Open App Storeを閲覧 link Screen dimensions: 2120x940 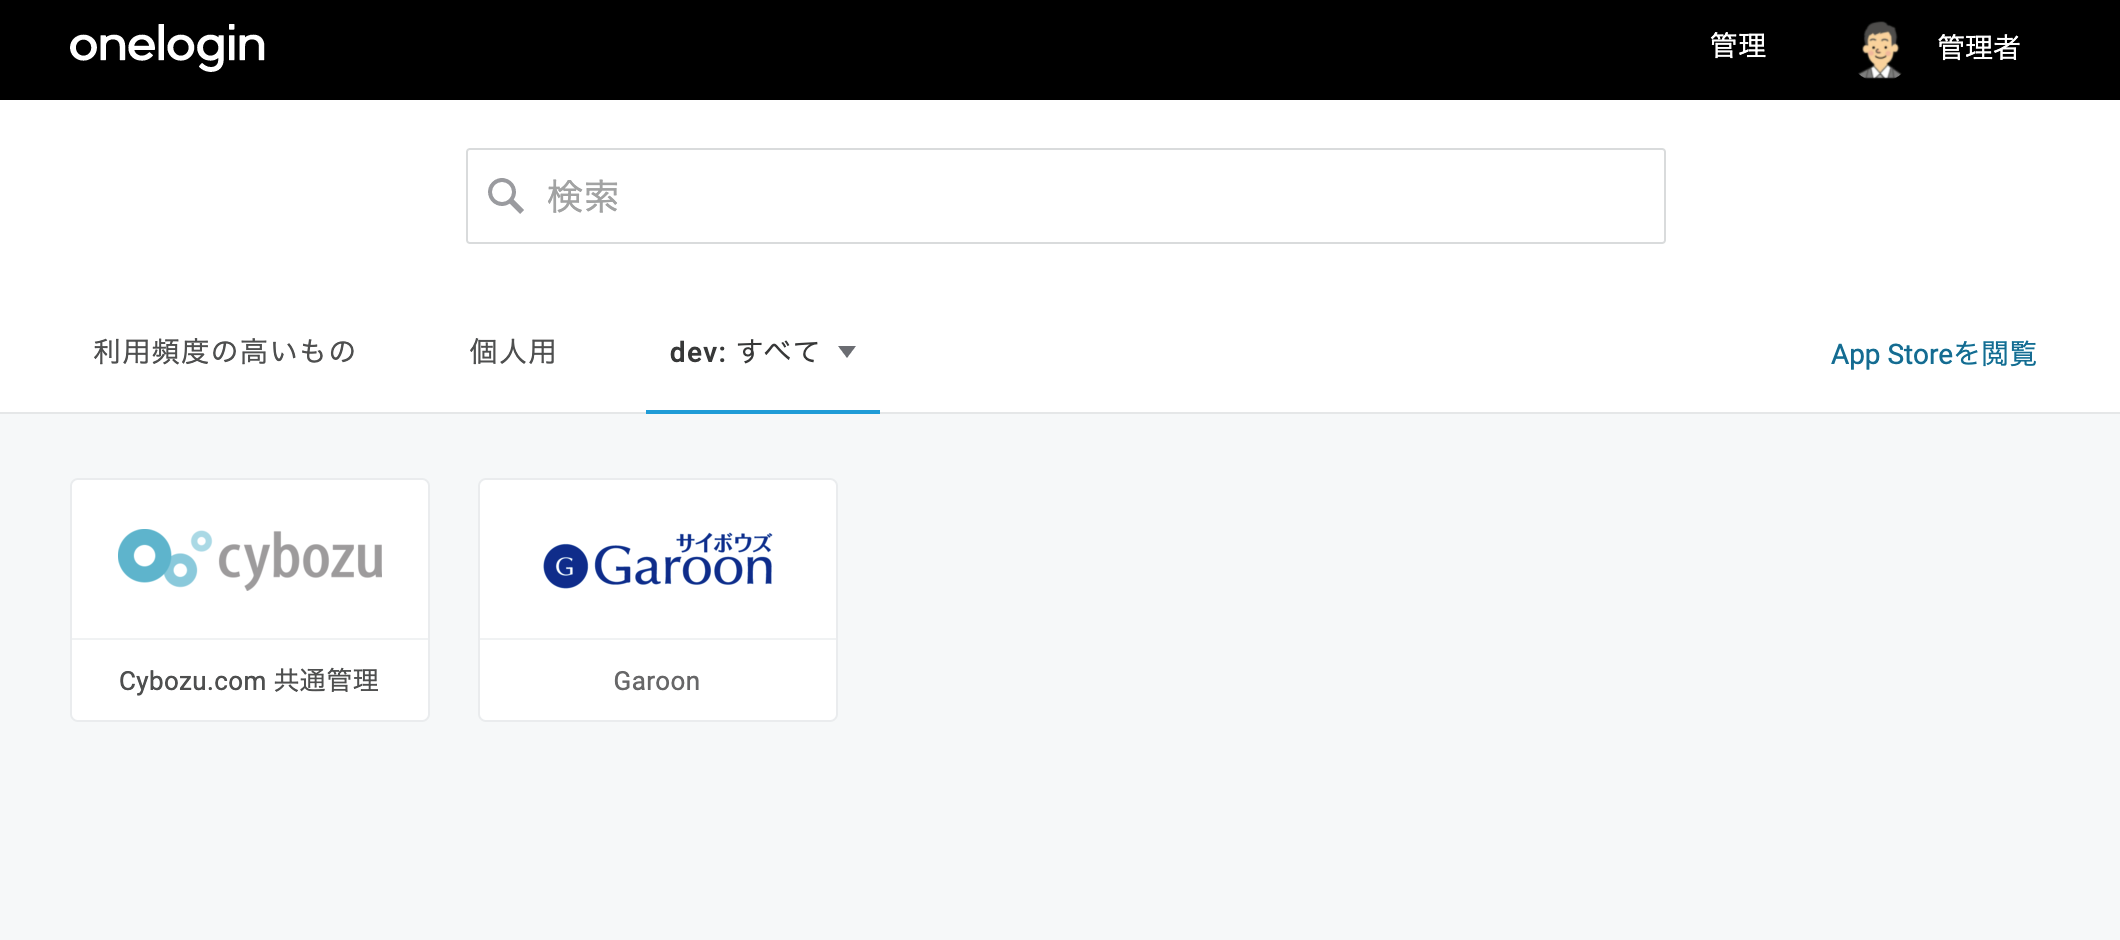(x=1933, y=354)
